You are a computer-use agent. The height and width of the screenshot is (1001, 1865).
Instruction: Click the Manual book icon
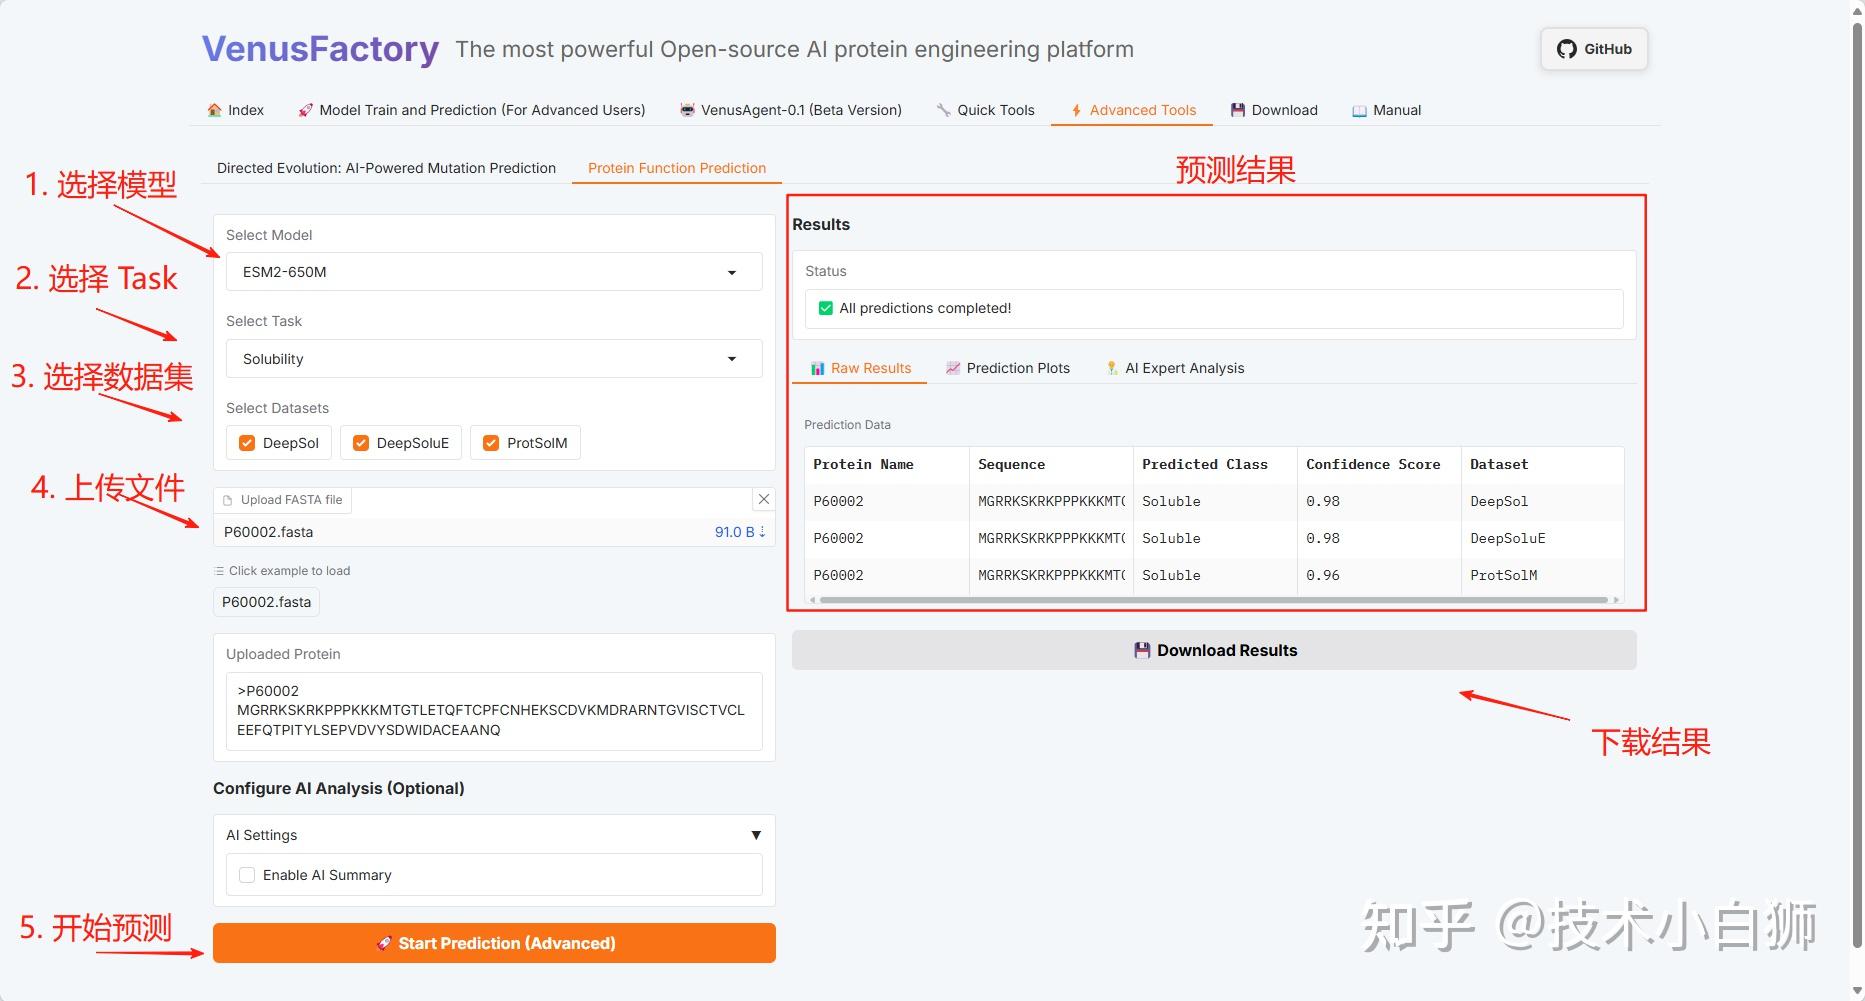tap(1359, 110)
